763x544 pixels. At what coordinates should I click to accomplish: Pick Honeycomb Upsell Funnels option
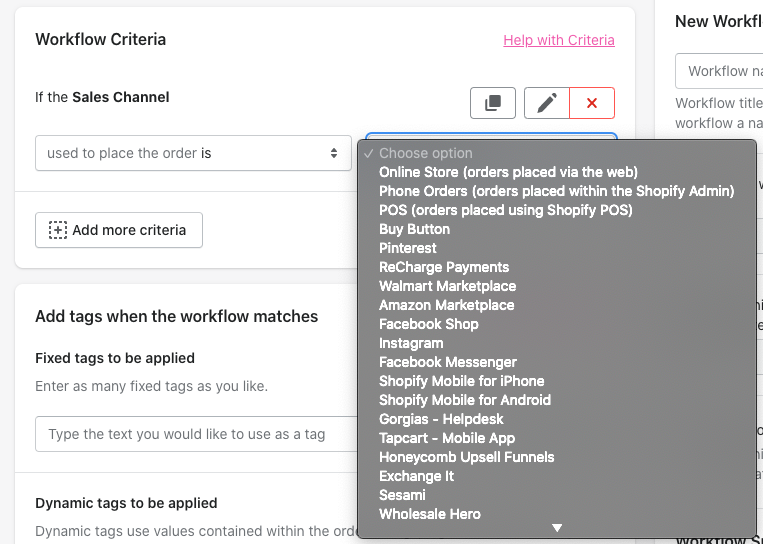[x=557, y=457]
